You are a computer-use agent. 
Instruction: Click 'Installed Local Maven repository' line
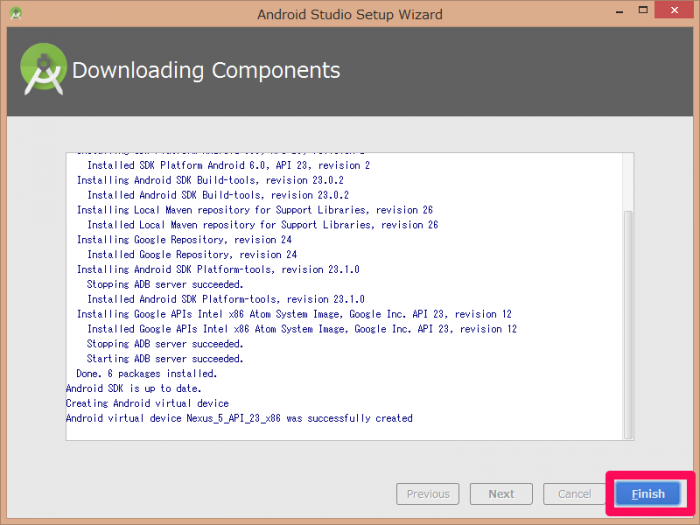click(x=262, y=225)
